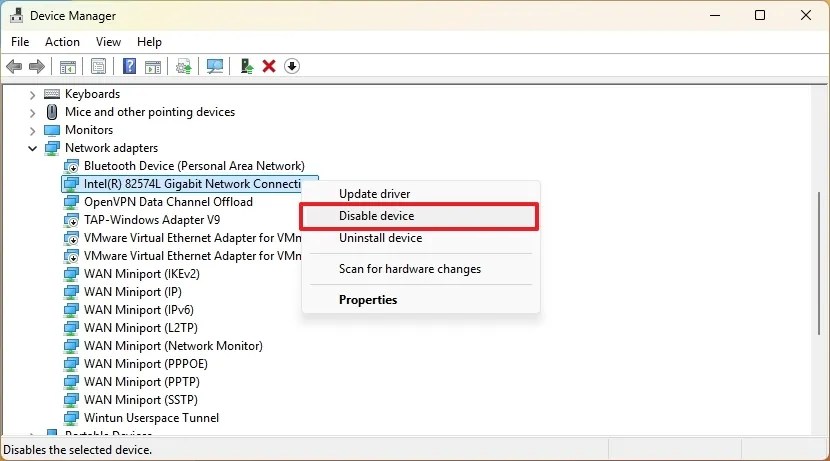Click the mouse icon beside Mice and other pointing devices
The height and width of the screenshot is (461, 830).
(x=52, y=112)
